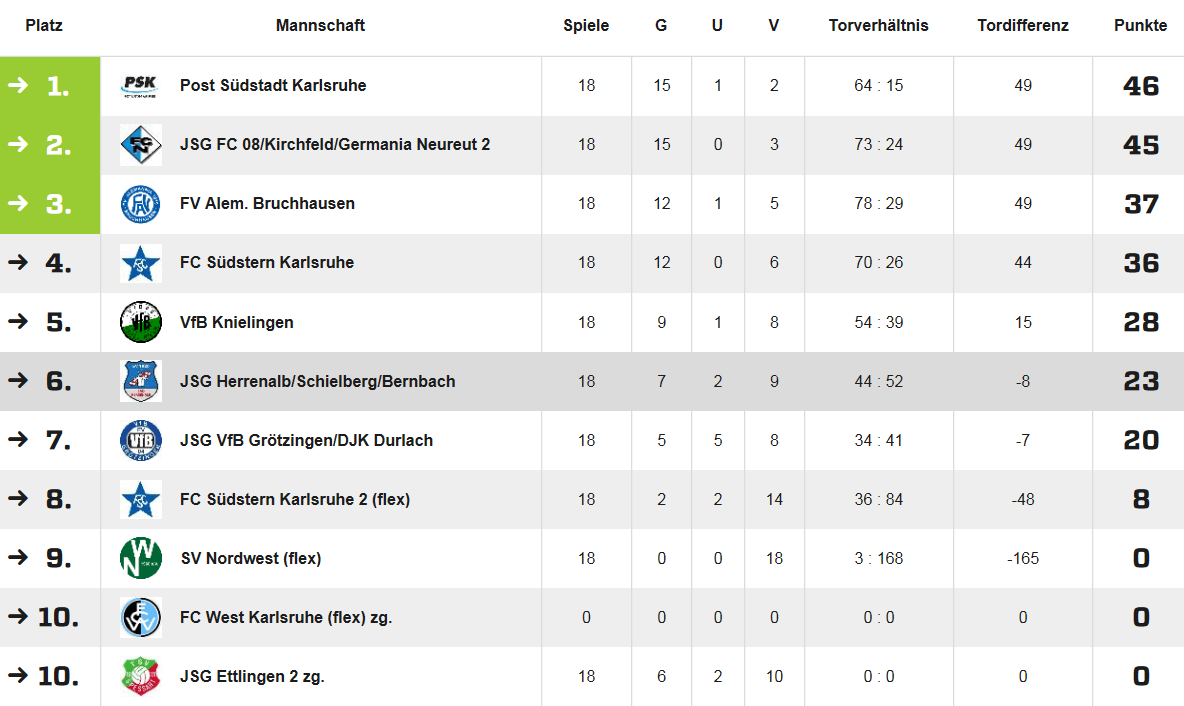Click the Tordifferenz column header

coord(1022,25)
